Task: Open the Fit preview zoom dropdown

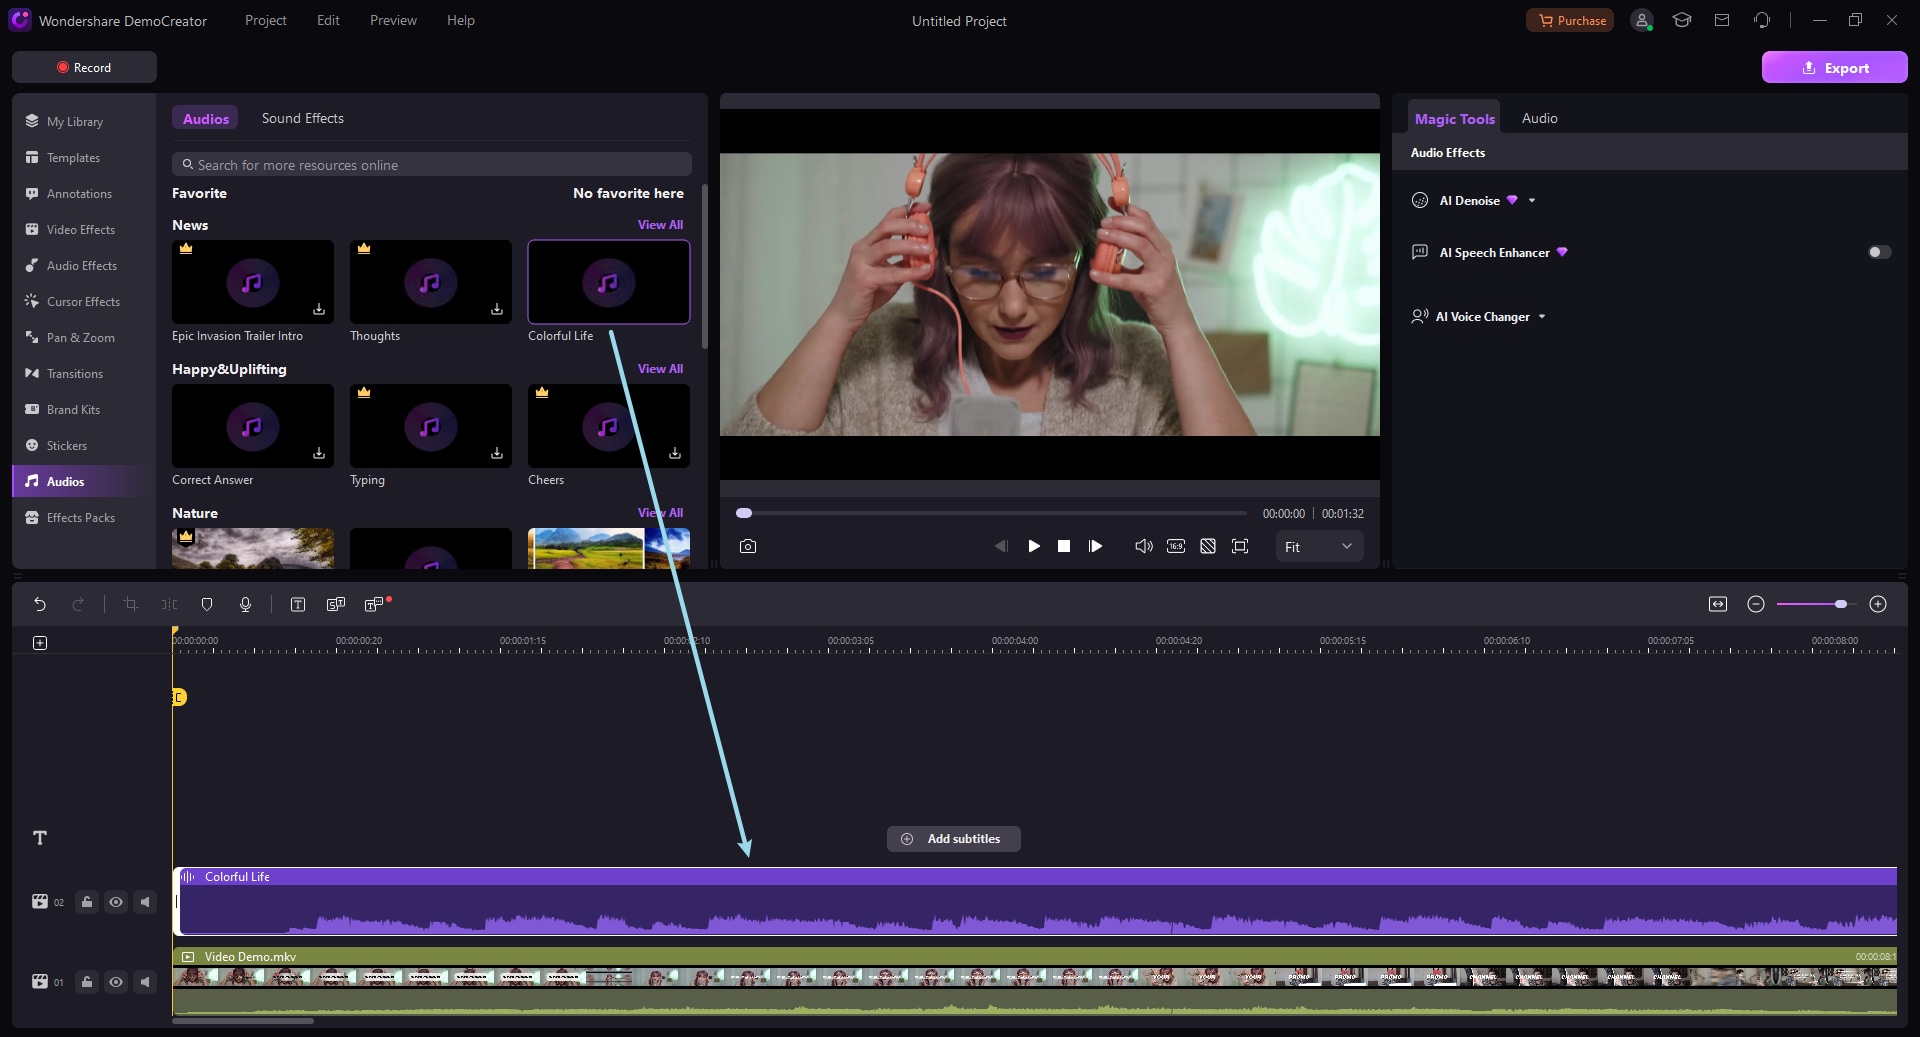Action: tap(1319, 546)
